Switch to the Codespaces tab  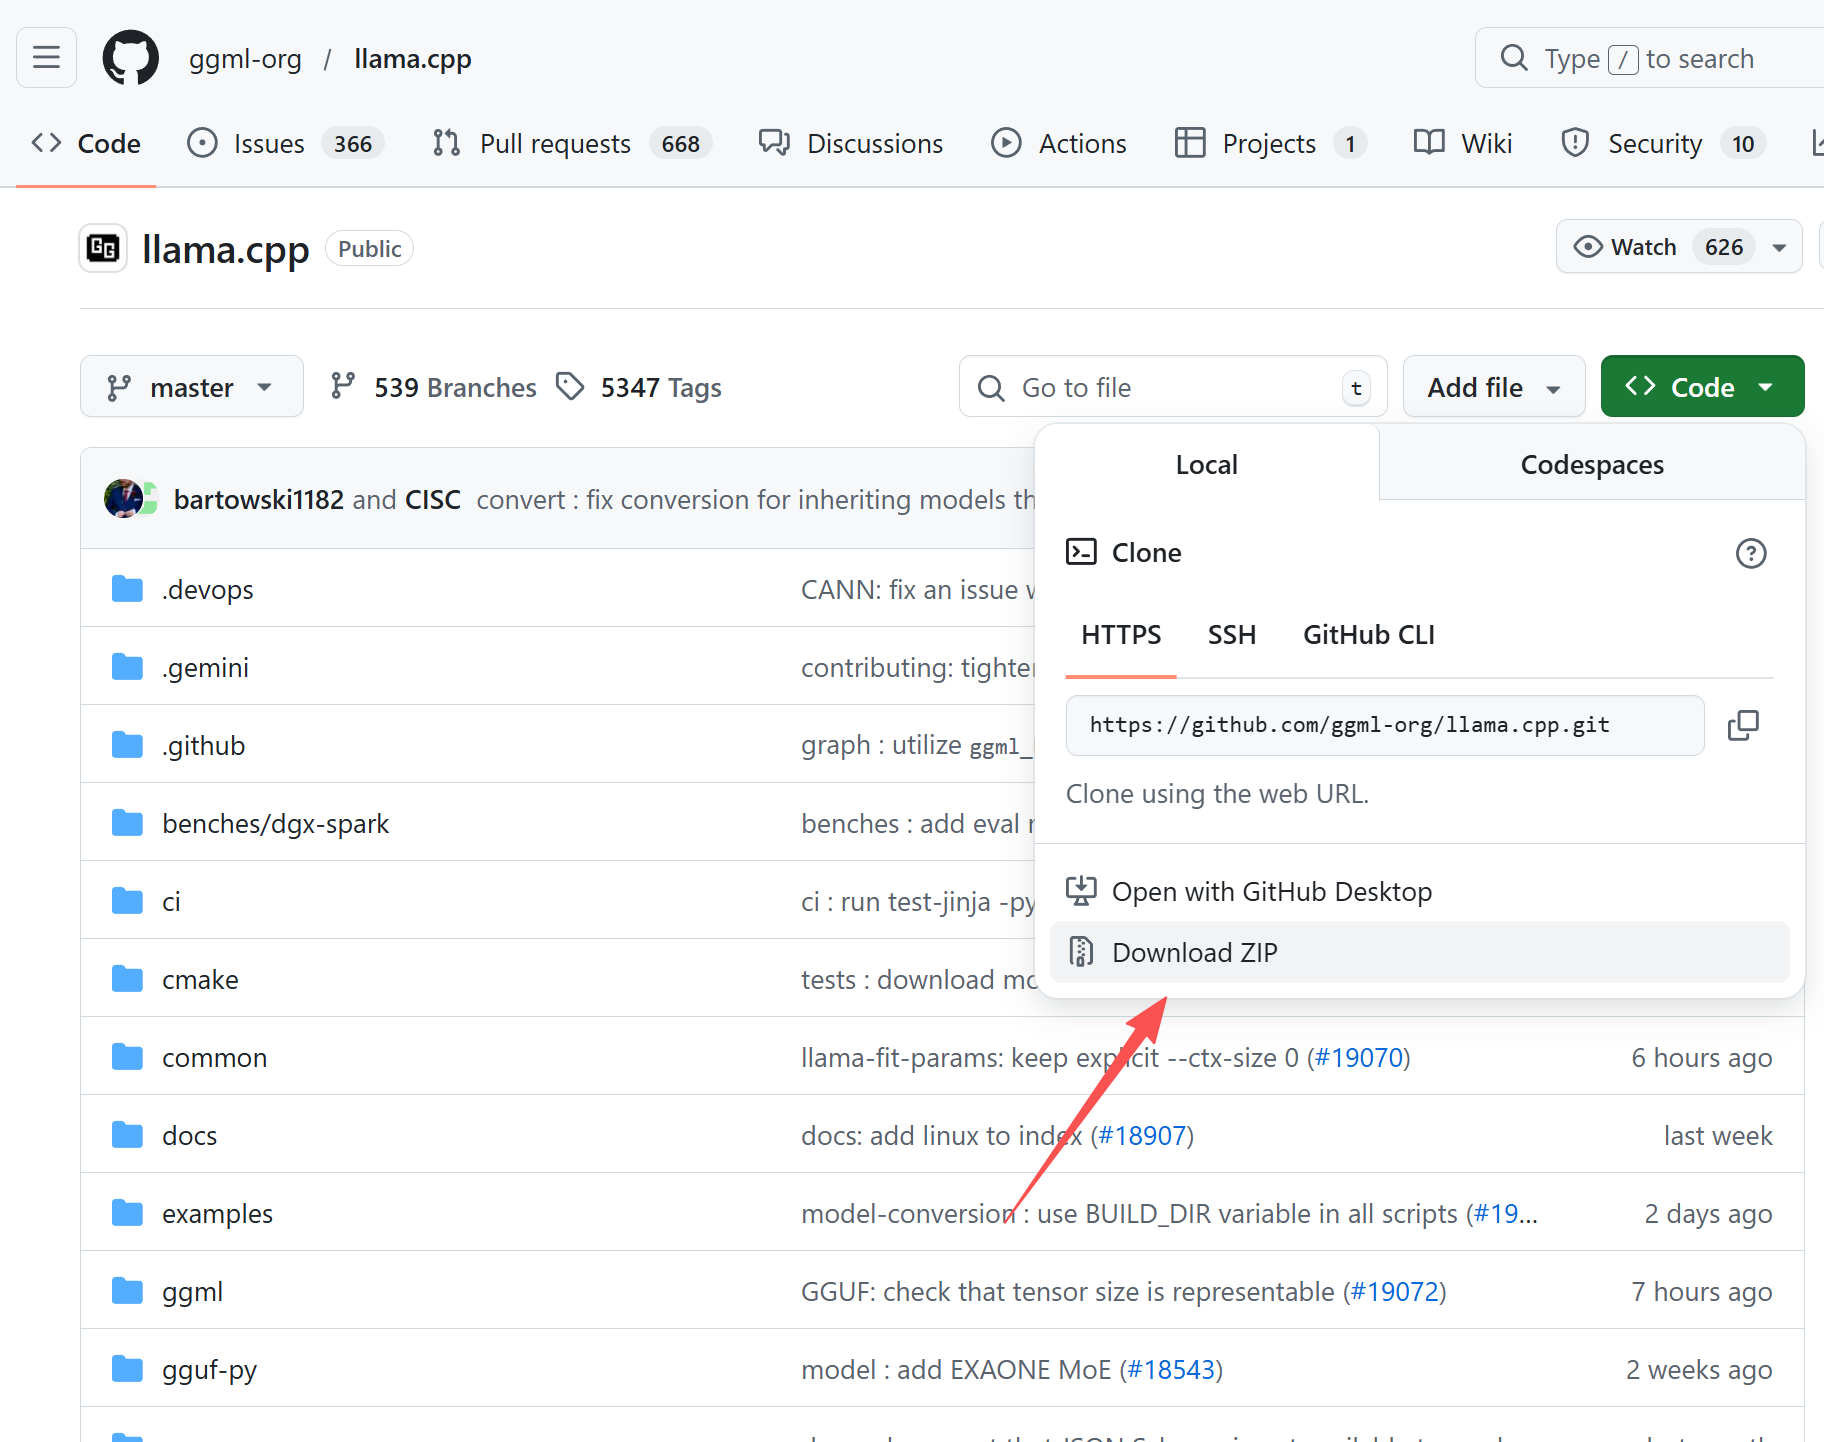coord(1592,464)
